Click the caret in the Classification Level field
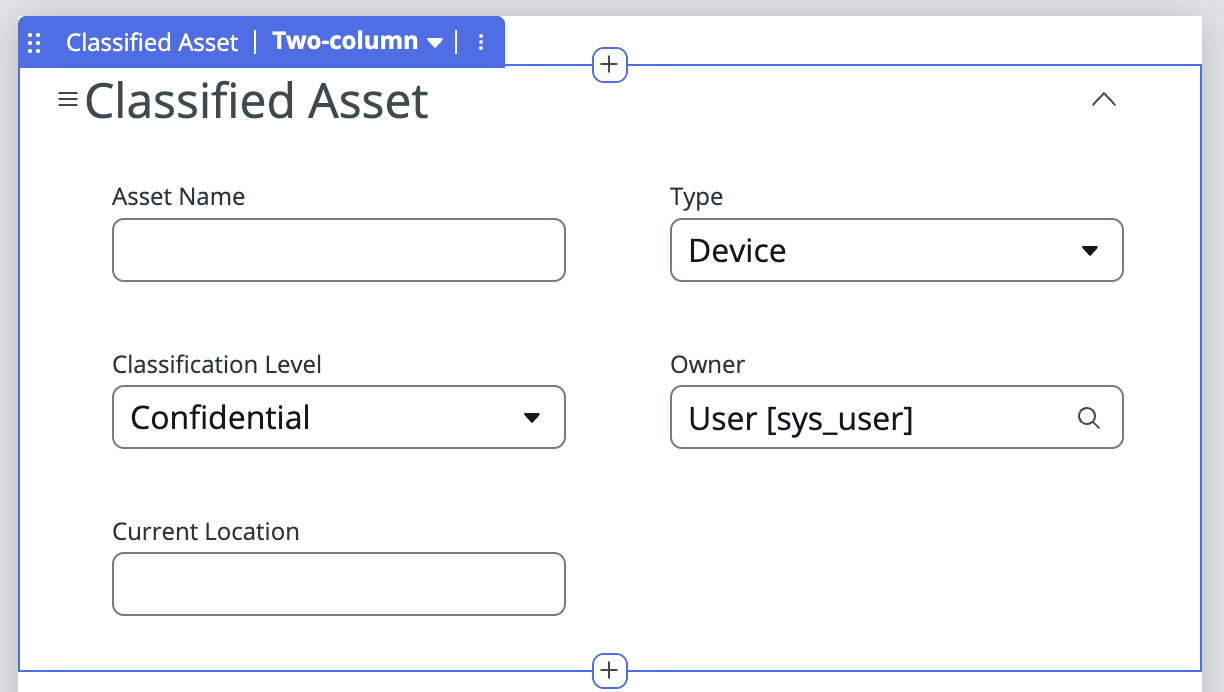 [531, 417]
